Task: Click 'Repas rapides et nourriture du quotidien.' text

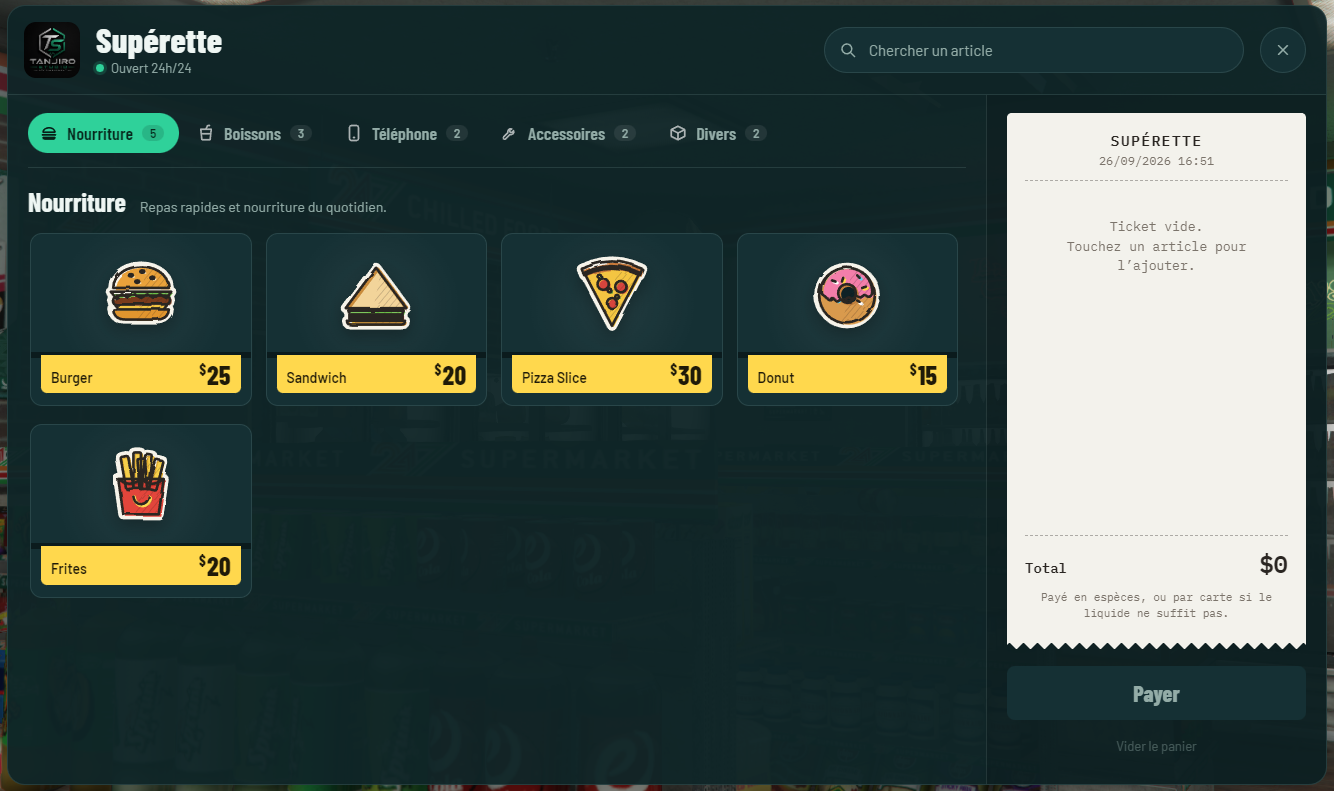Action: (x=263, y=208)
